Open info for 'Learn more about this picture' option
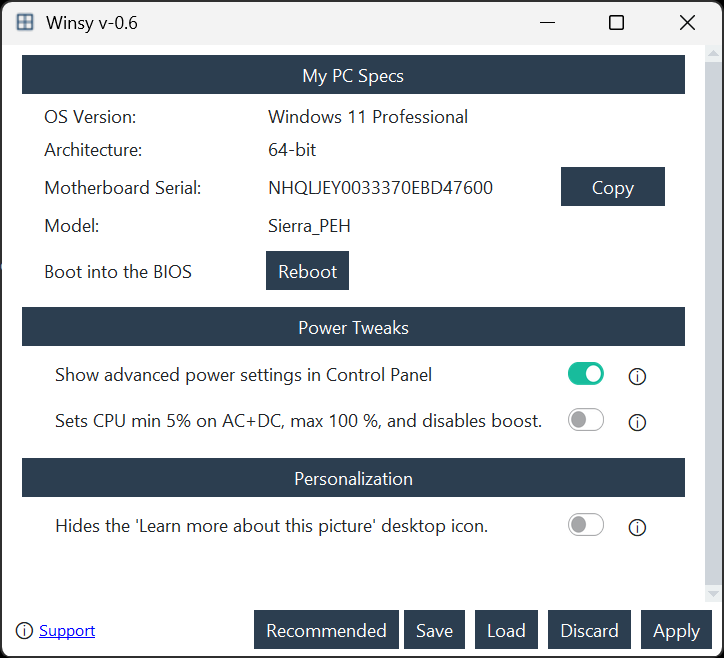The height and width of the screenshot is (658, 724). point(637,527)
